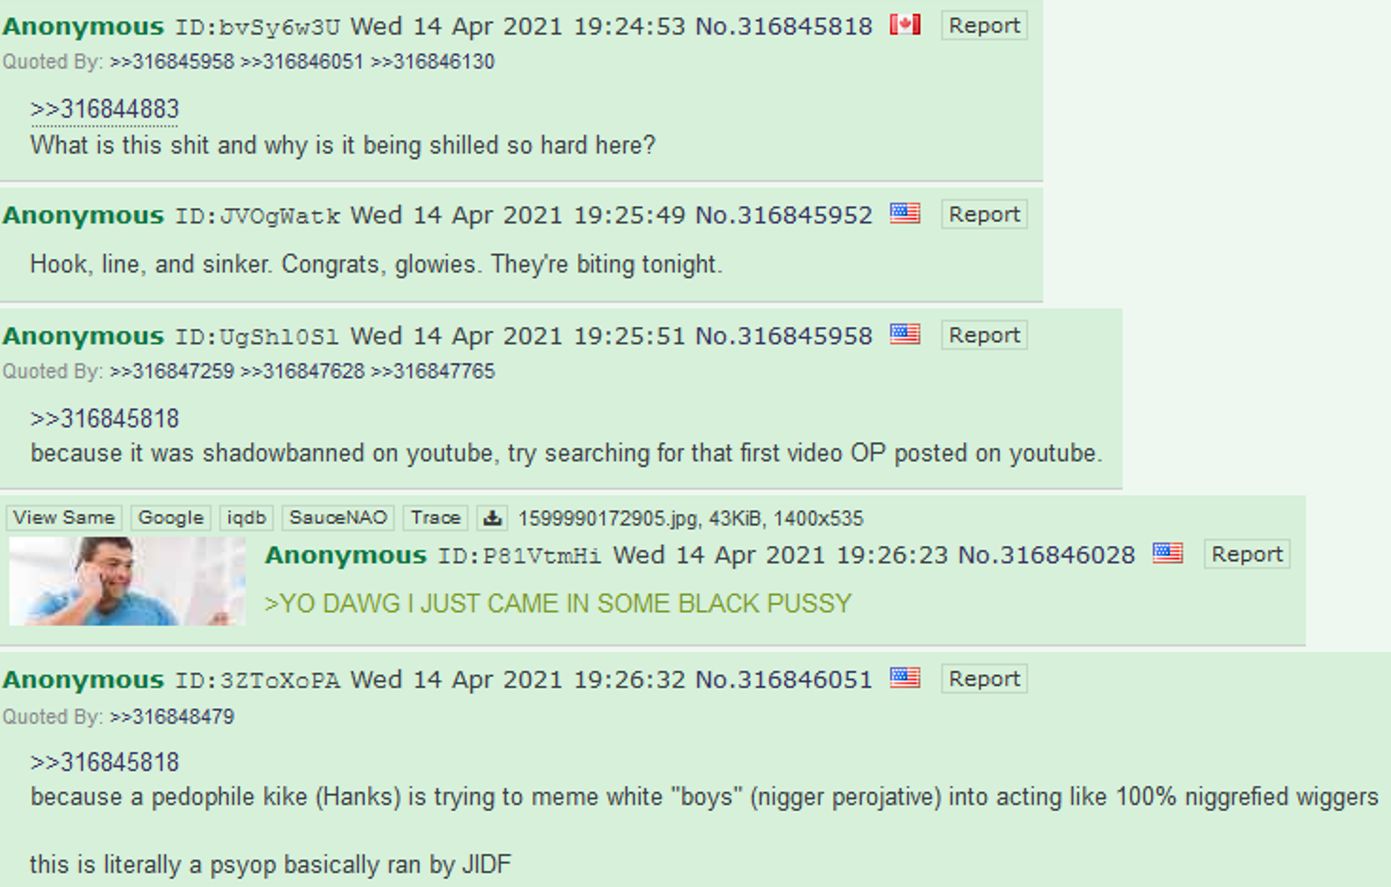Click the SauceNAO button

[338, 518]
